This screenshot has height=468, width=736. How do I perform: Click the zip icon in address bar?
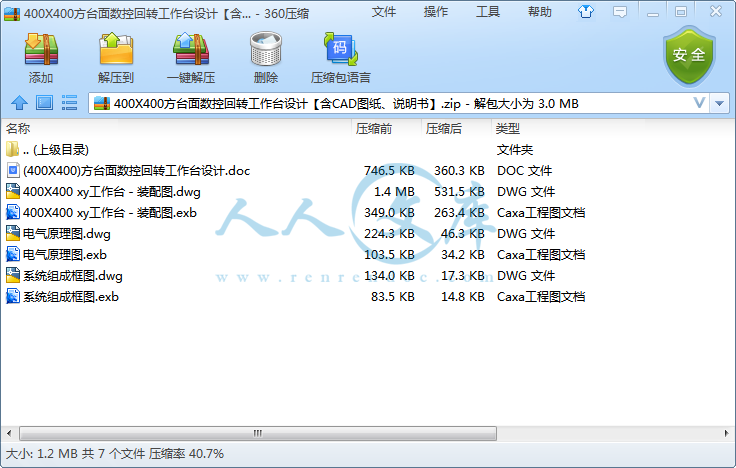point(102,103)
